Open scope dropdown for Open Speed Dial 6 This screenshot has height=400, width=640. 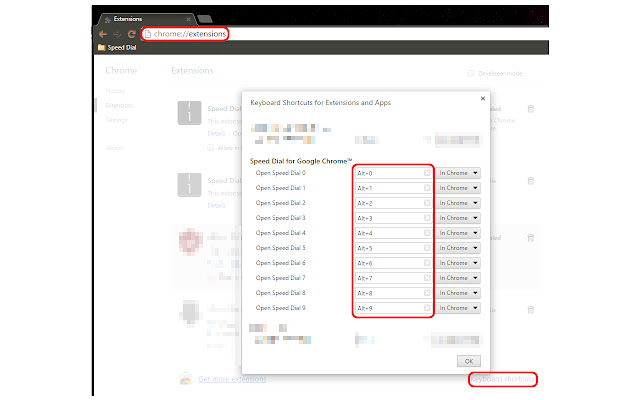click(x=458, y=263)
